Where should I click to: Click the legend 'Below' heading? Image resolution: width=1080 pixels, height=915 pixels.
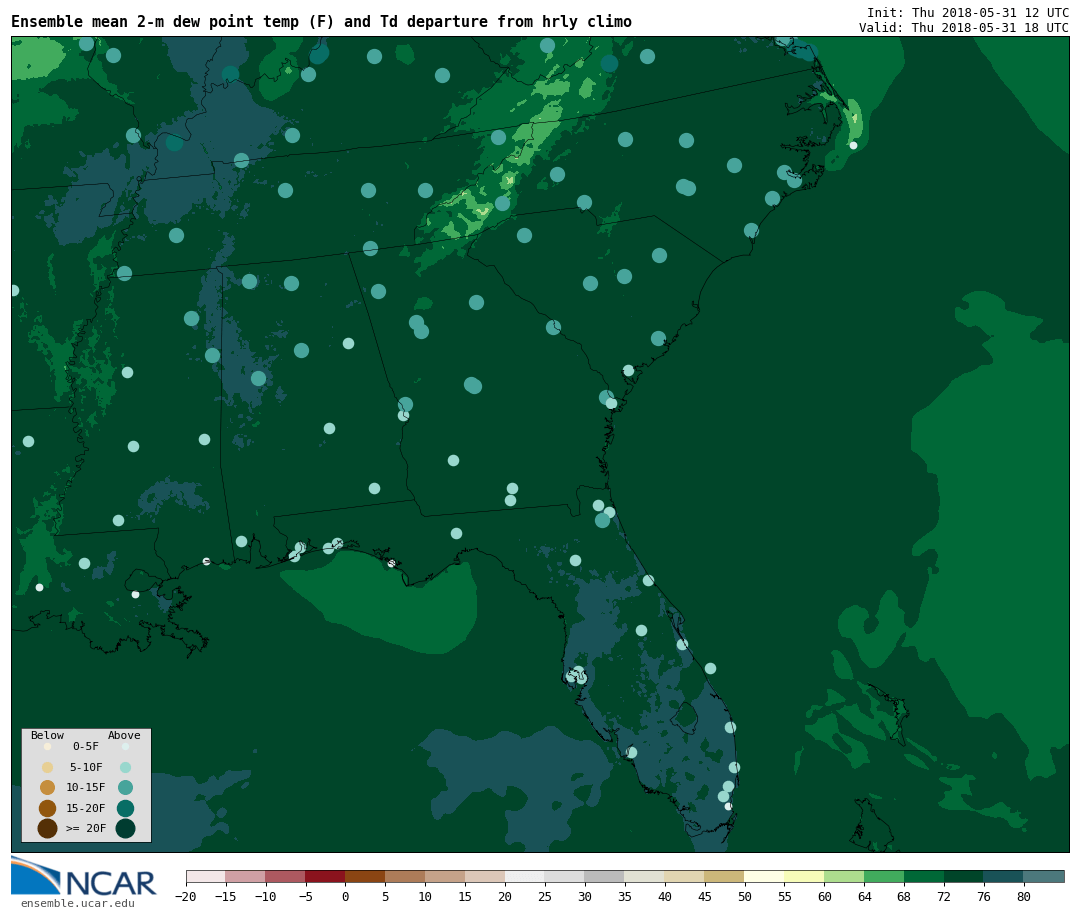(48, 735)
